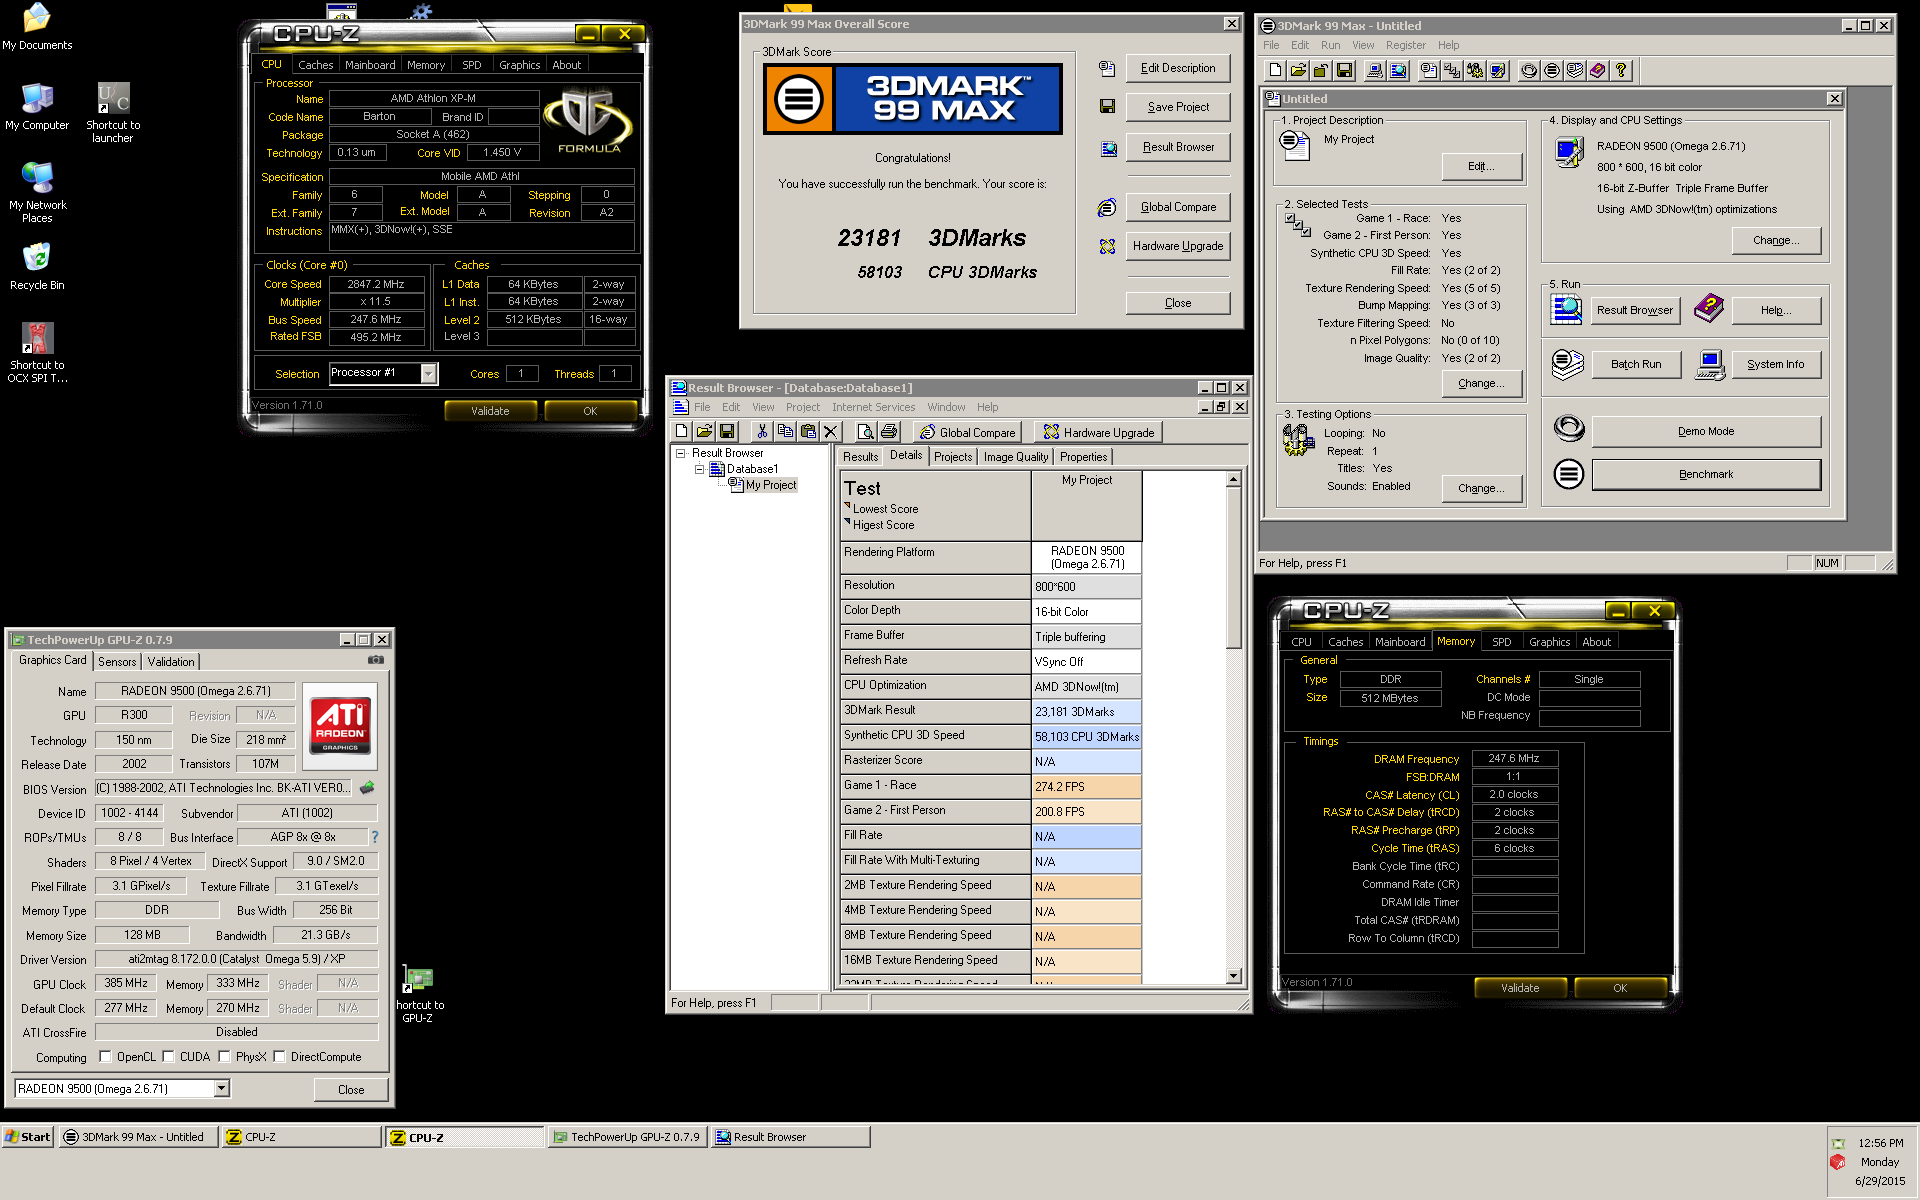Open RADEON 9500 card dropdown in GPU-Z
Screen dimensions: 1920x1200
[x=221, y=1088]
